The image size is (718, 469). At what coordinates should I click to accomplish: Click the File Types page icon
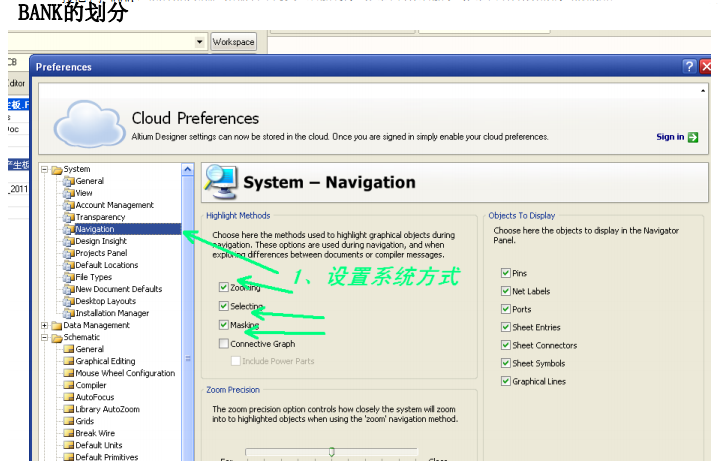click(69, 277)
